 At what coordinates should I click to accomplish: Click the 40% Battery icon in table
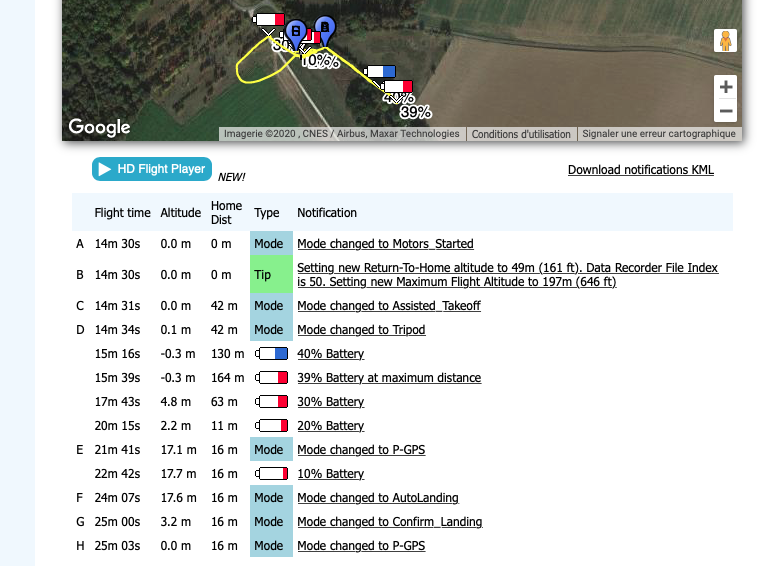point(271,354)
